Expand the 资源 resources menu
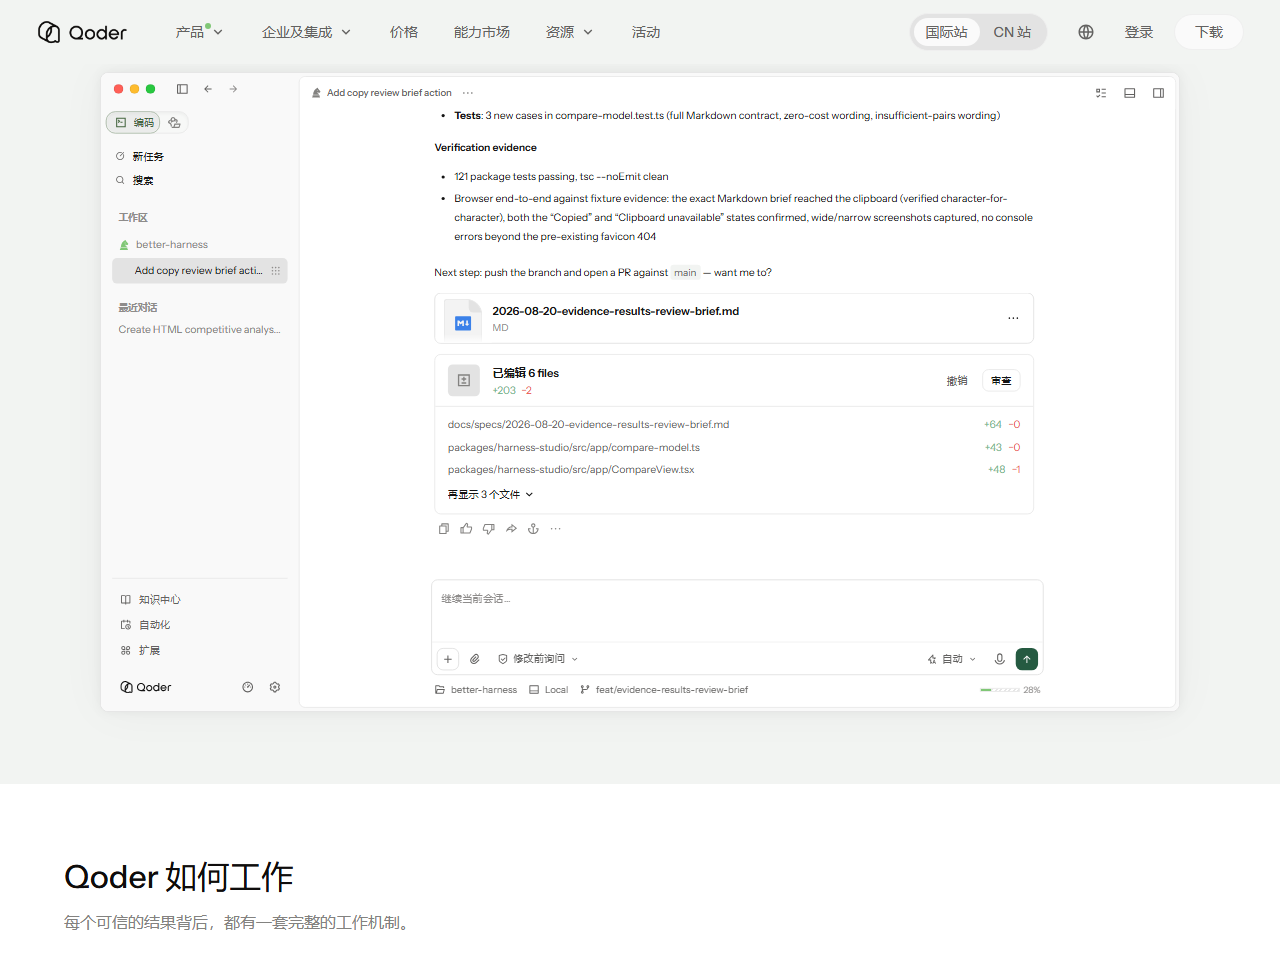This screenshot has height=960, width=1280. [x=569, y=32]
